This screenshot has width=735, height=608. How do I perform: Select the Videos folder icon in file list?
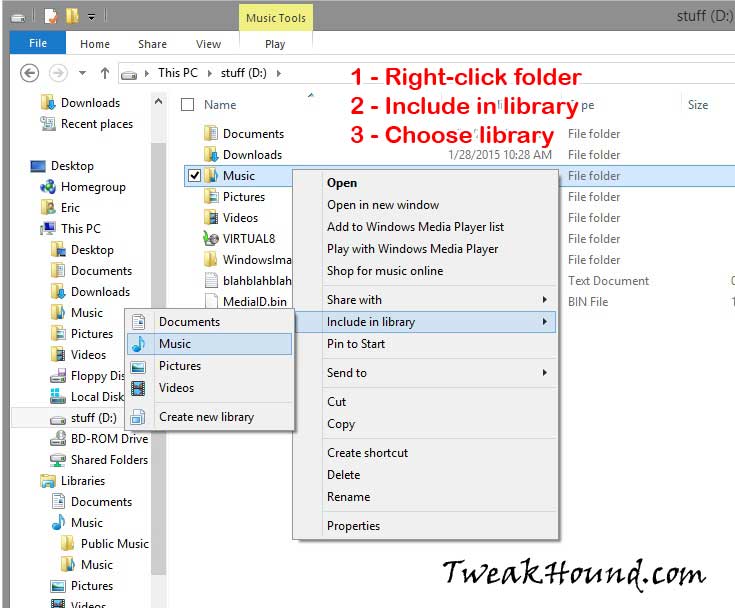pos(211,218)
